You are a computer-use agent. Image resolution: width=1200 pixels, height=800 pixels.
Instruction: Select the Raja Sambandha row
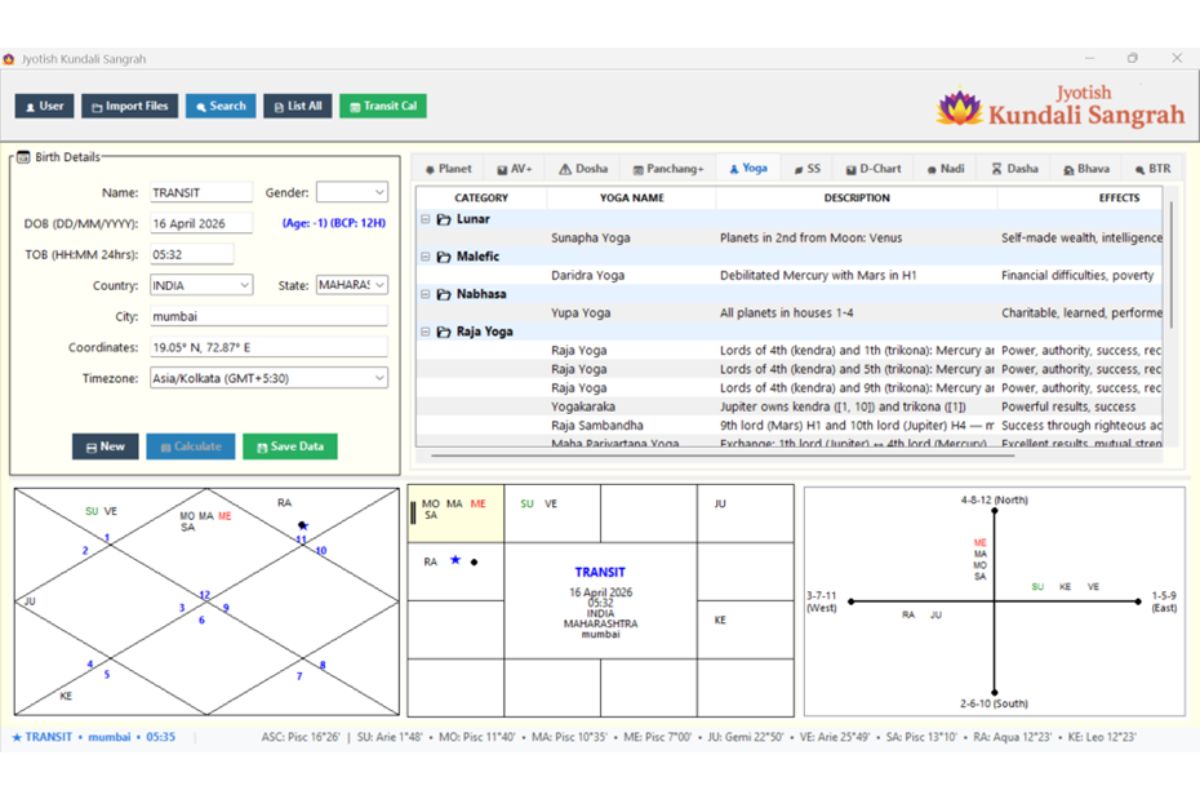790,425
